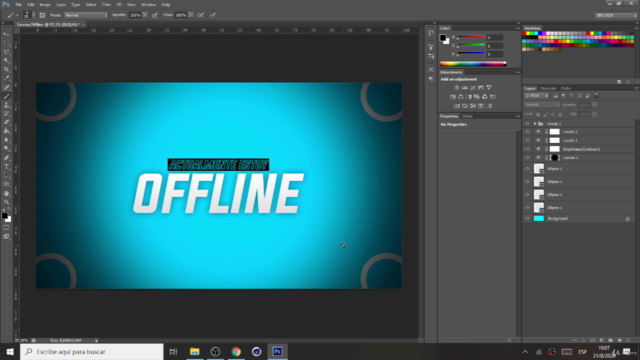Hide the Curves 1 layer
The image size is (640, 360).
click(x=527, y=158)
